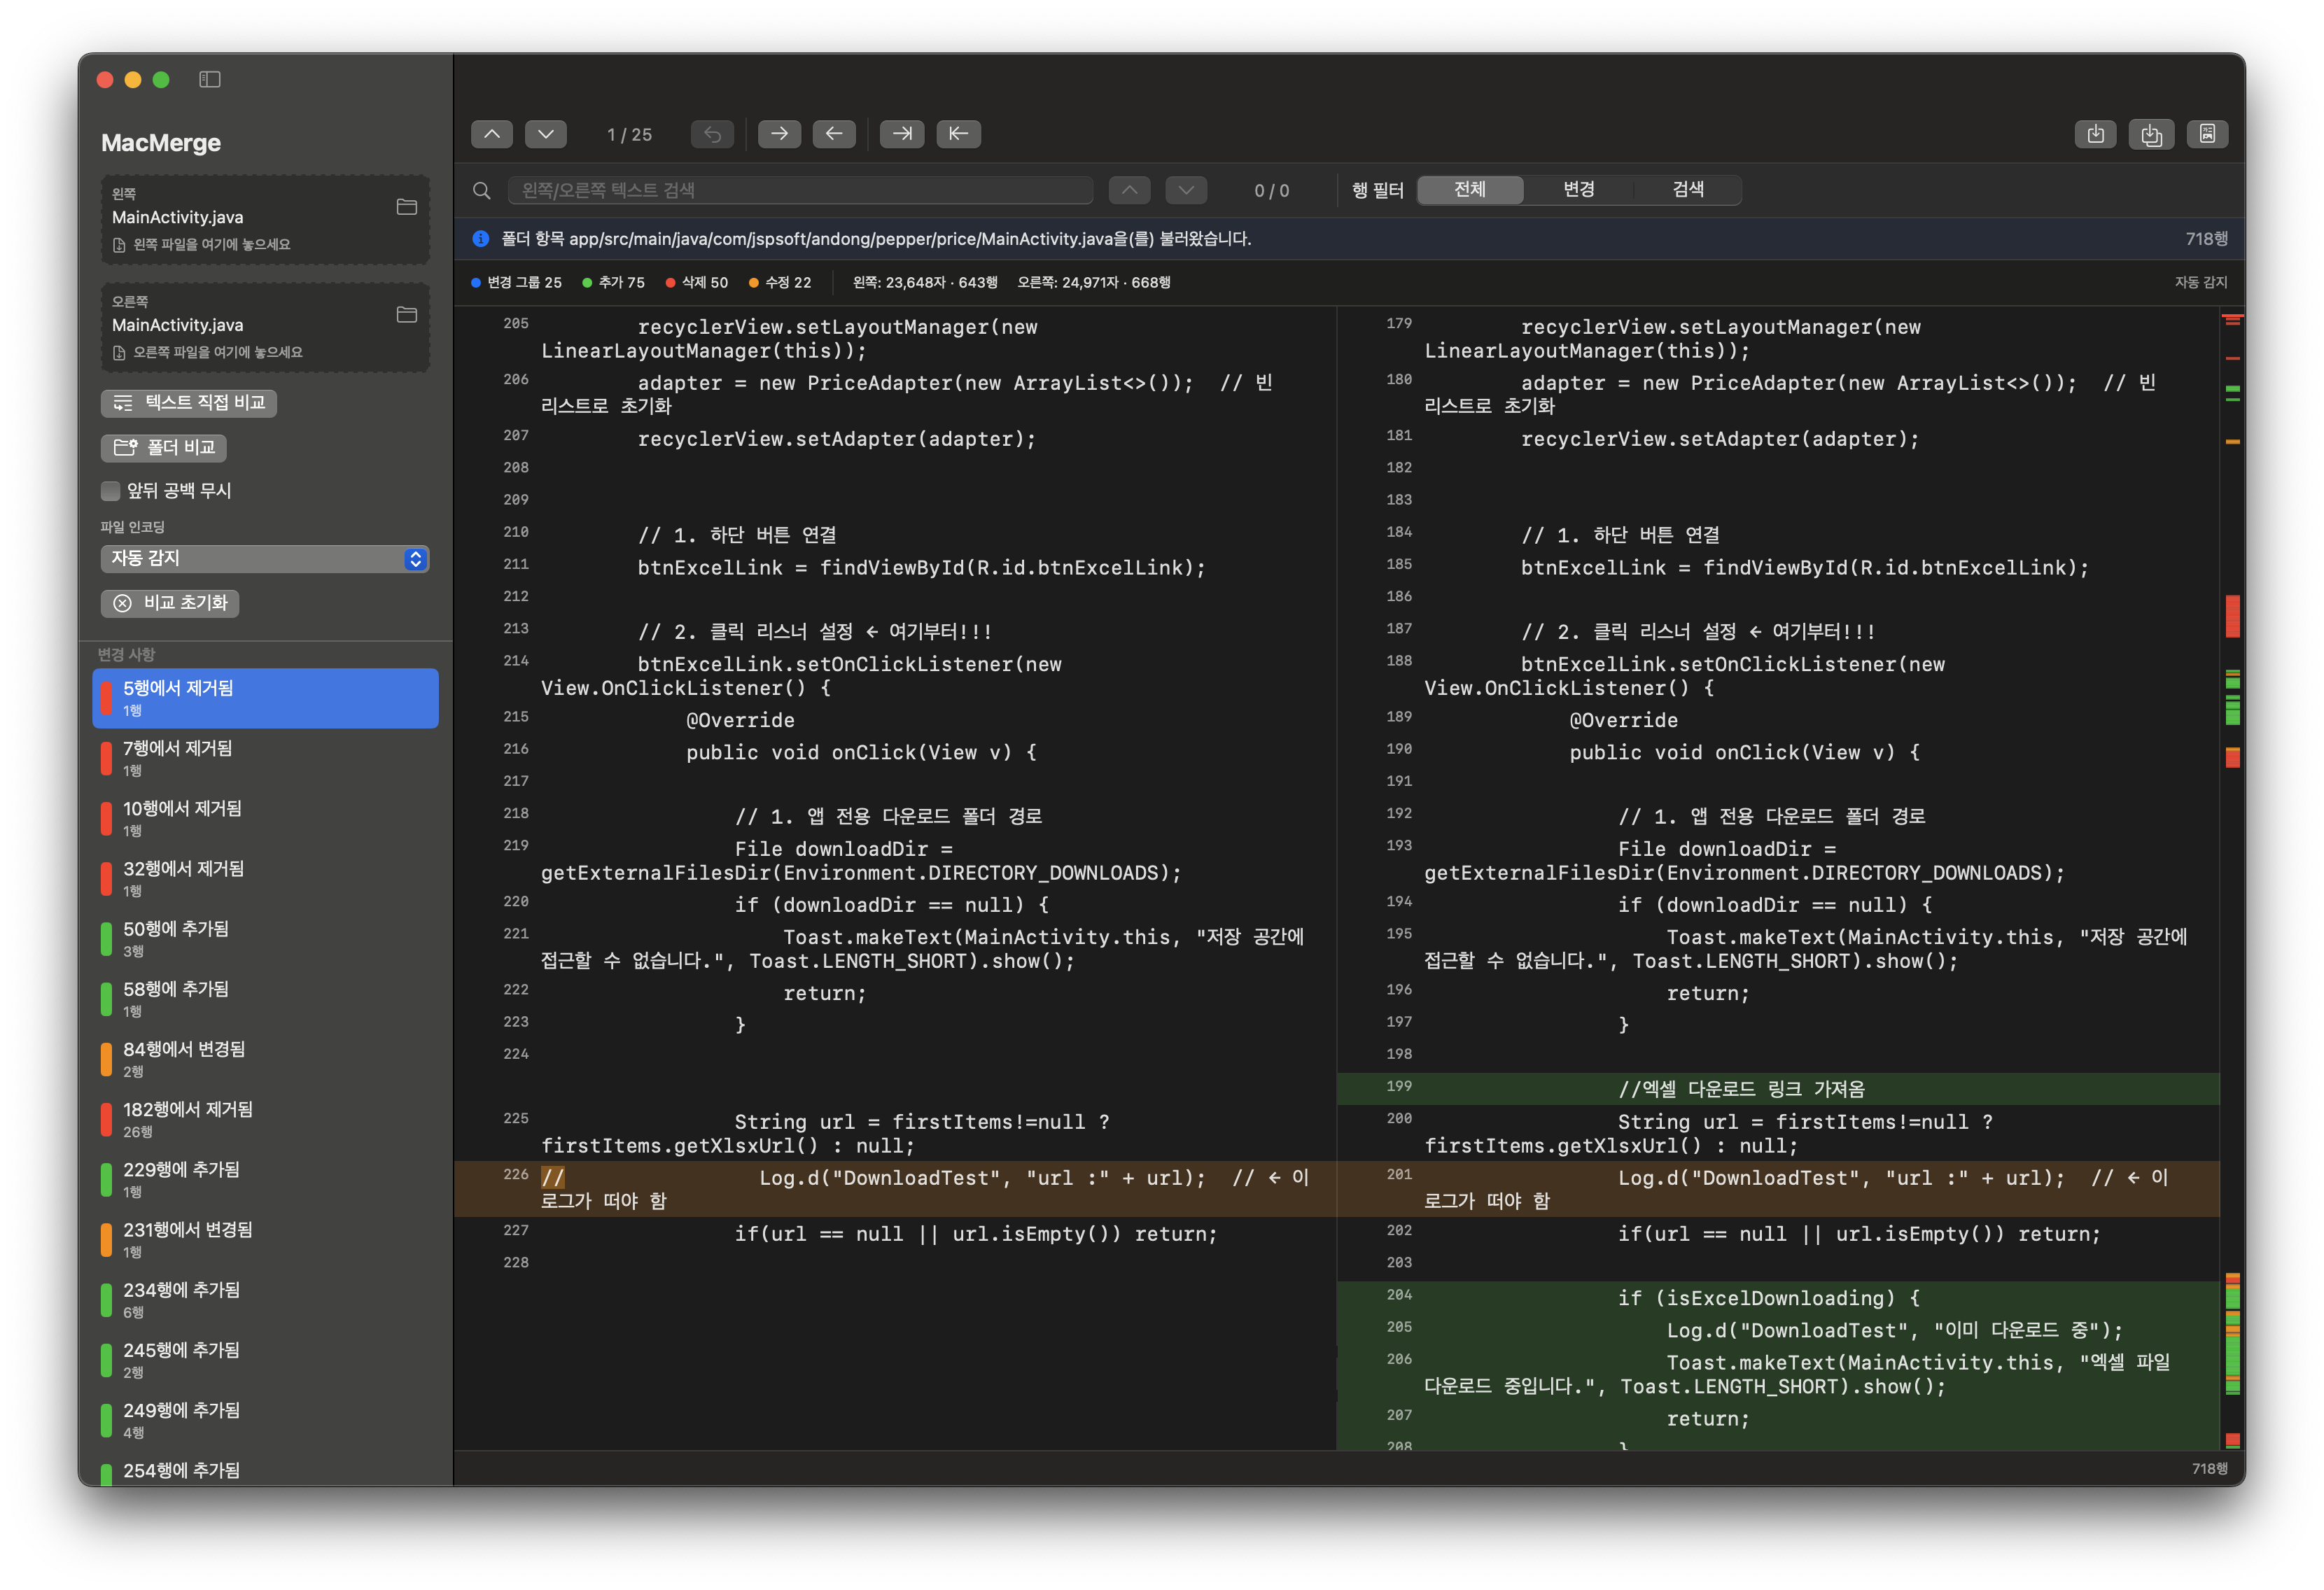This screenshot has width=2324, height=1590.
Task: Go to previous change with up chevron
Action: click(x=492, y=134)
